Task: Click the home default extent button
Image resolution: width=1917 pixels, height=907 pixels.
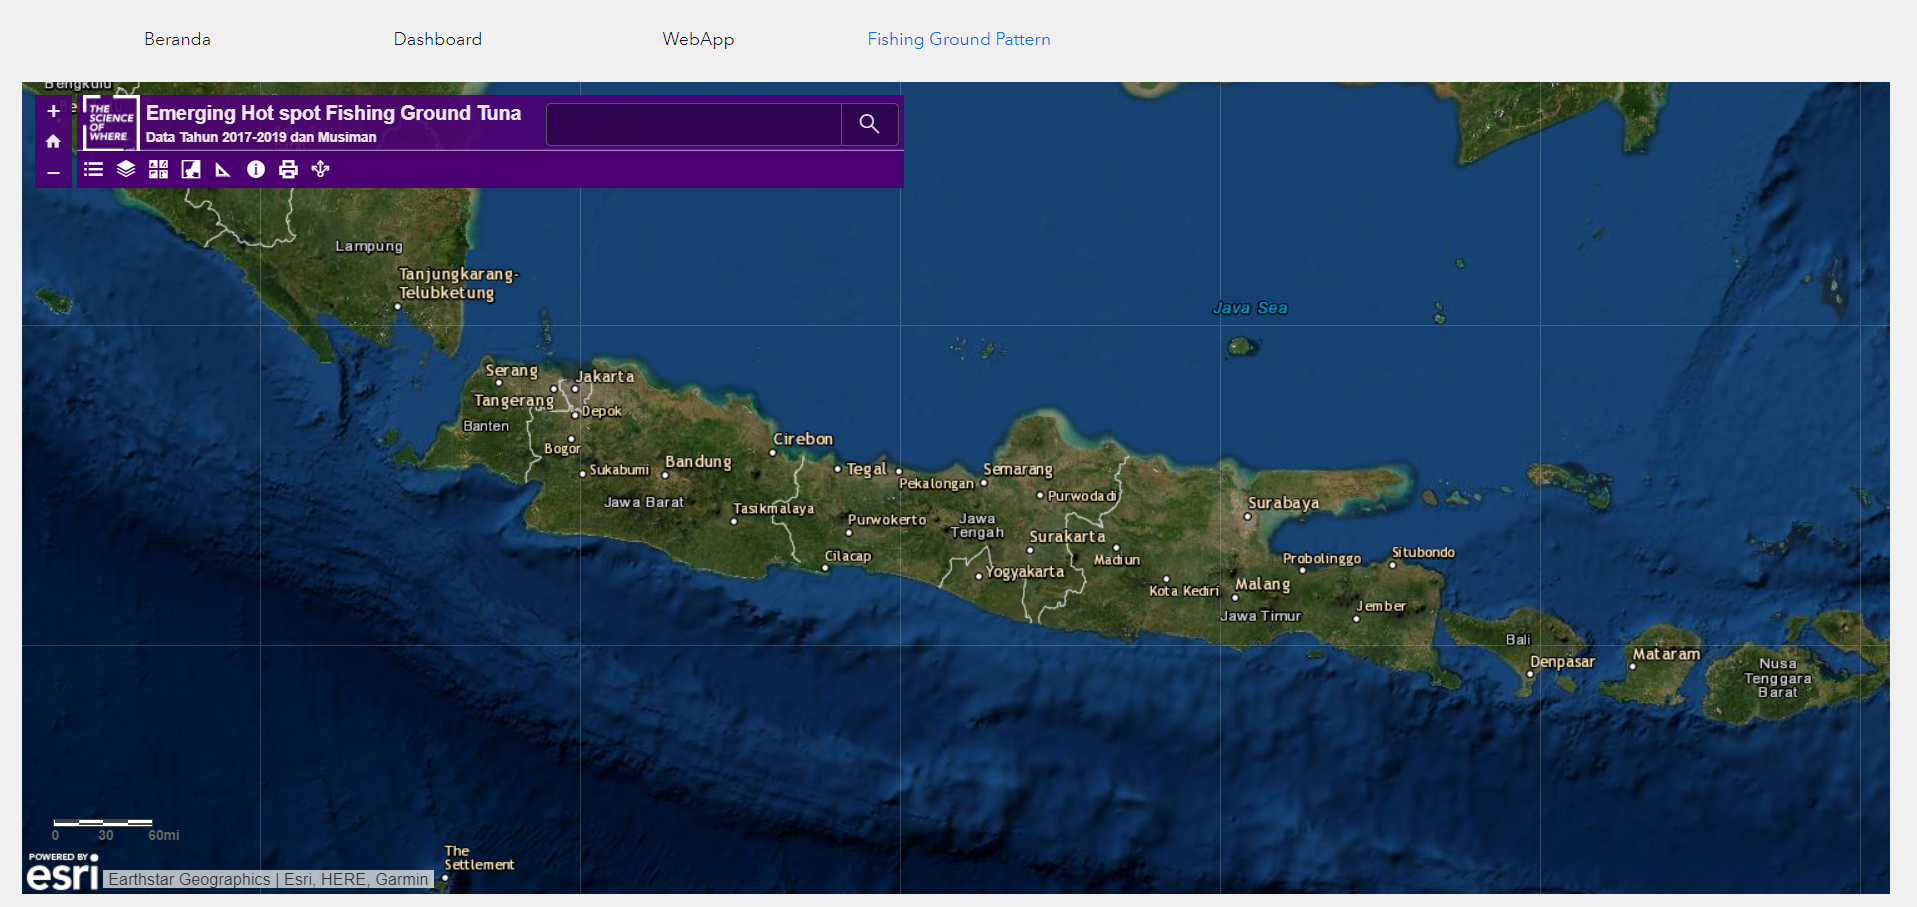Action: pyautogui.click(x=54, y=142)
